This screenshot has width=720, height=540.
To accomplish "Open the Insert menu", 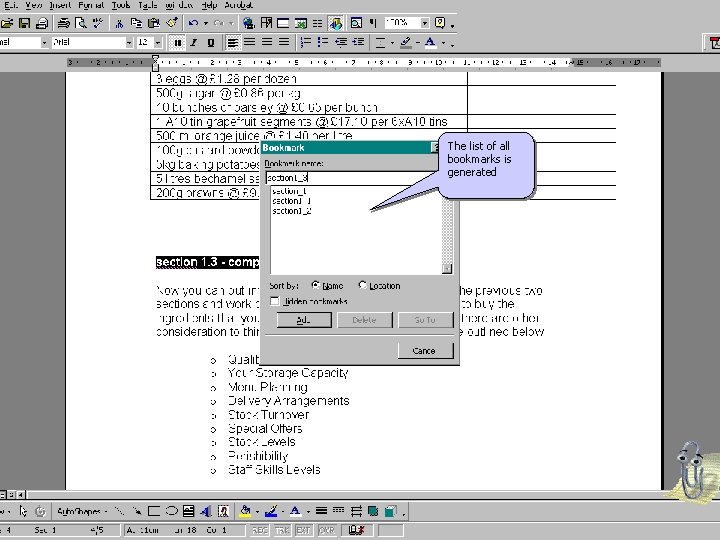I will tap(60, 5).
